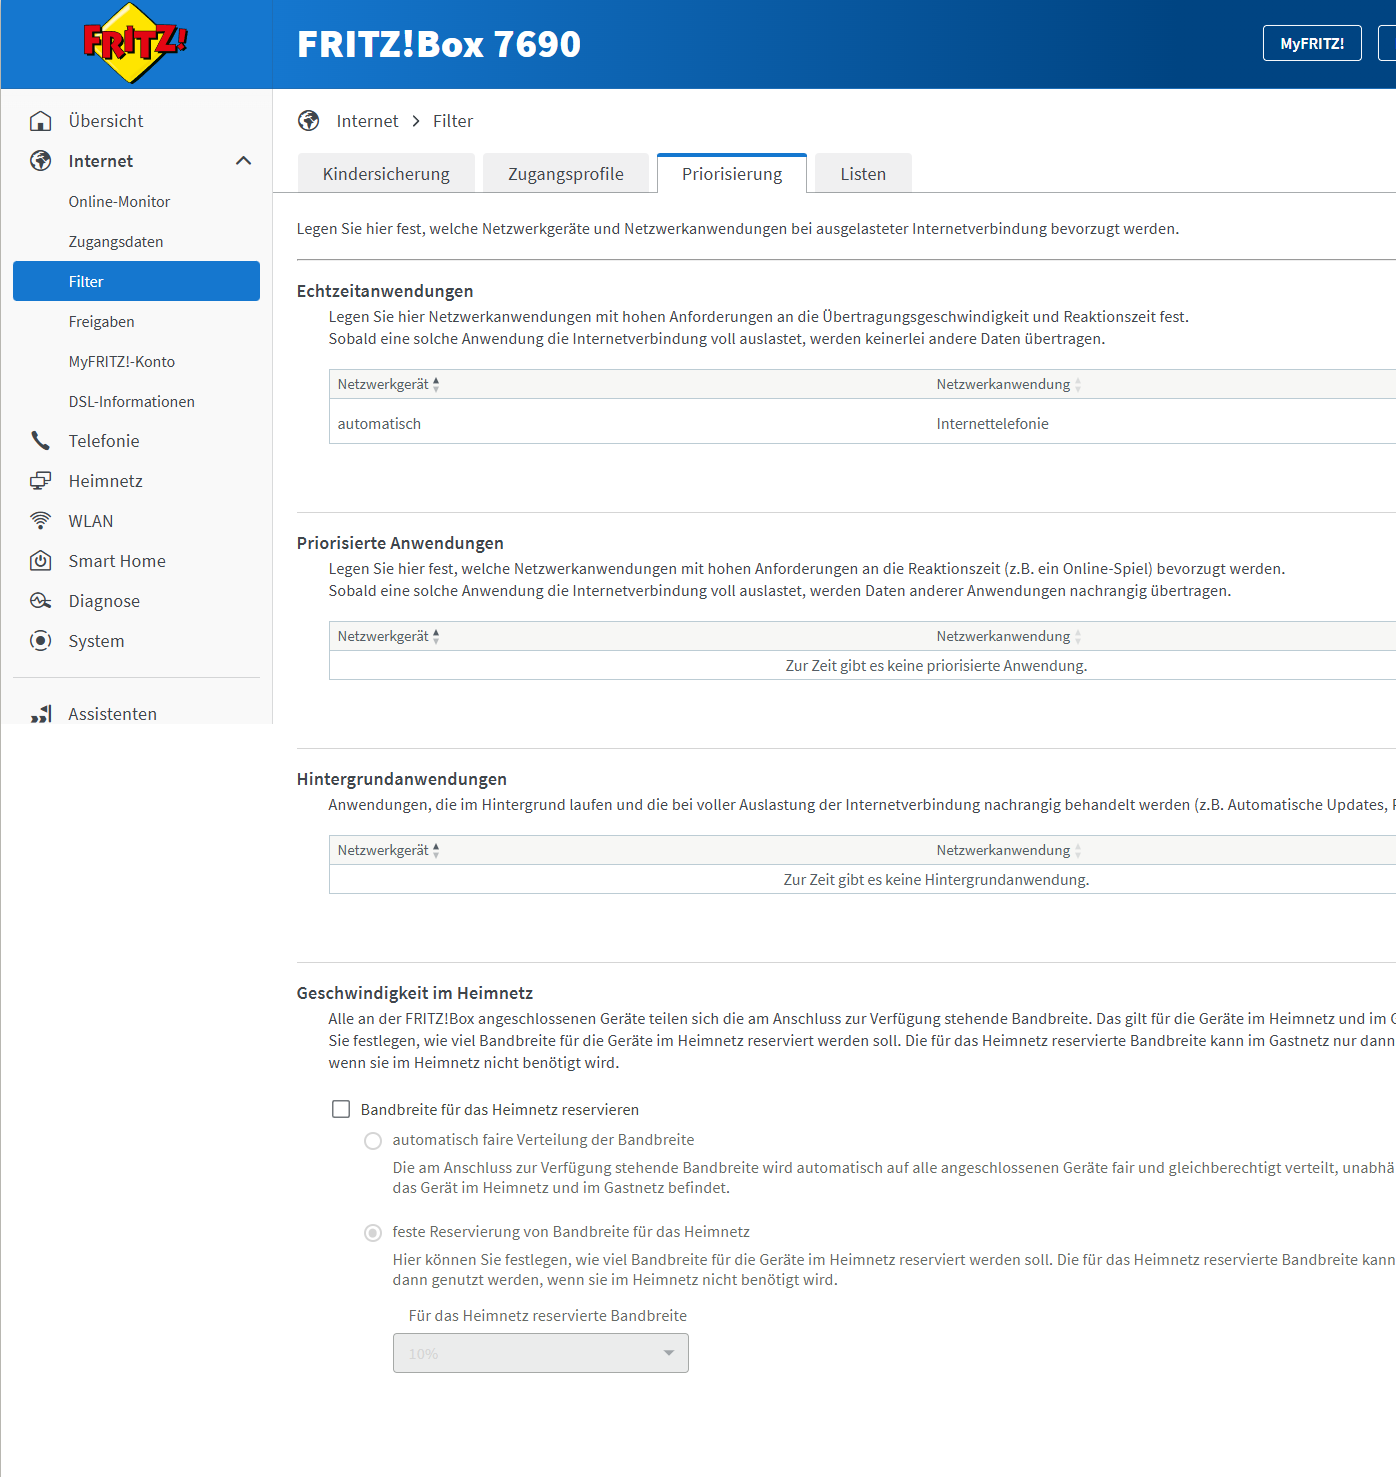1396x1477 pixels.
Task: Sort Priorisierte Anwendungen by Netzwerkgerät arrow icon
Action: 436,637
